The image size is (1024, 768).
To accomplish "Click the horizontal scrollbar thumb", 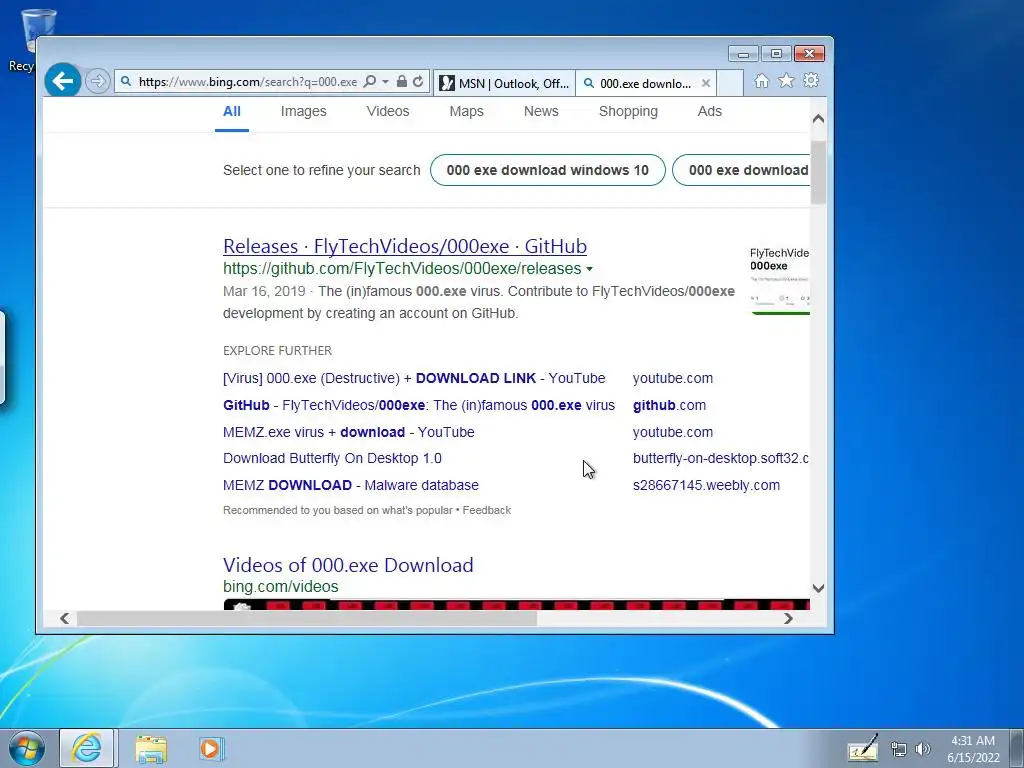I will 307,618.
